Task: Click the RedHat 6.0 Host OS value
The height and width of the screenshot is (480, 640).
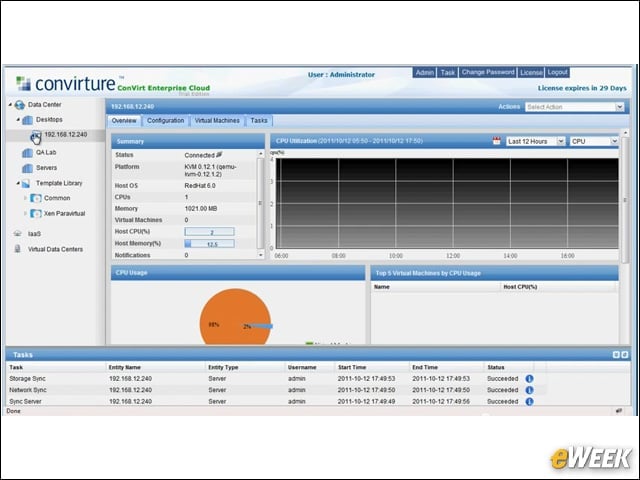Action: click(x=200, y=186)
